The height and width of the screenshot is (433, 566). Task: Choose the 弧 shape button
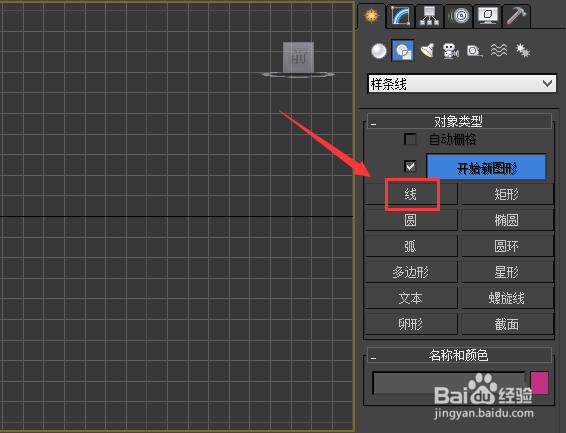411,246
